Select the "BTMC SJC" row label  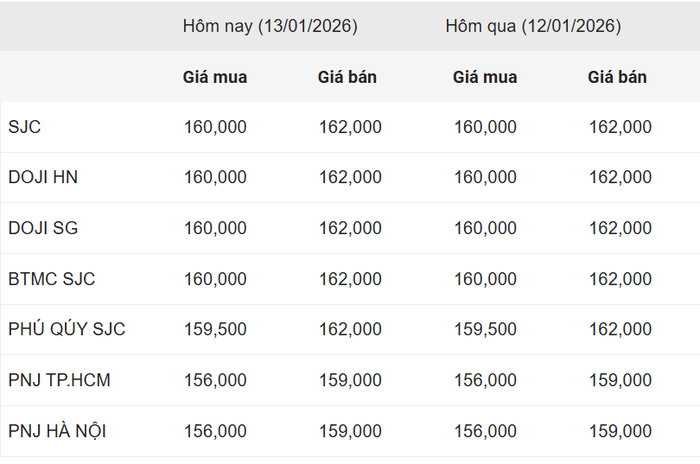point(51,279)
